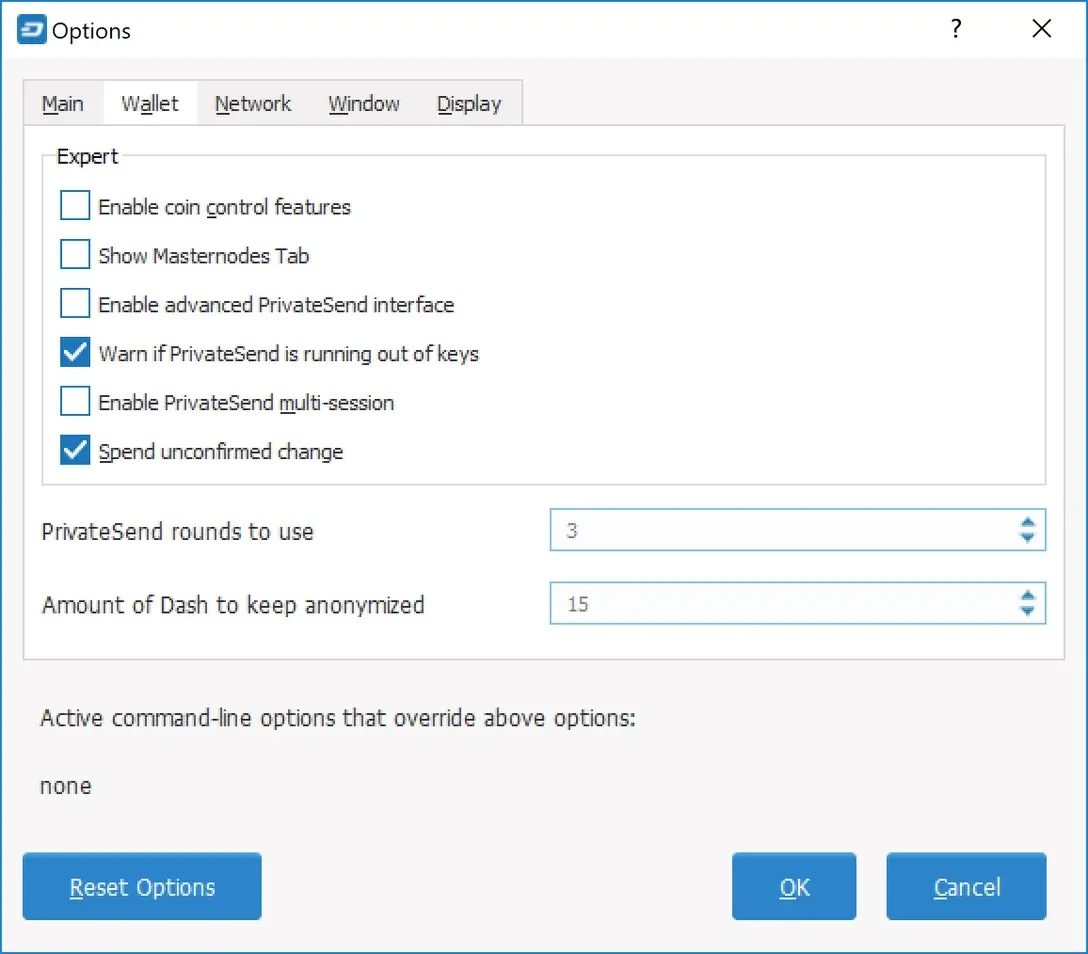Open the Network tab
The image size is (1088, 954).
253,103
